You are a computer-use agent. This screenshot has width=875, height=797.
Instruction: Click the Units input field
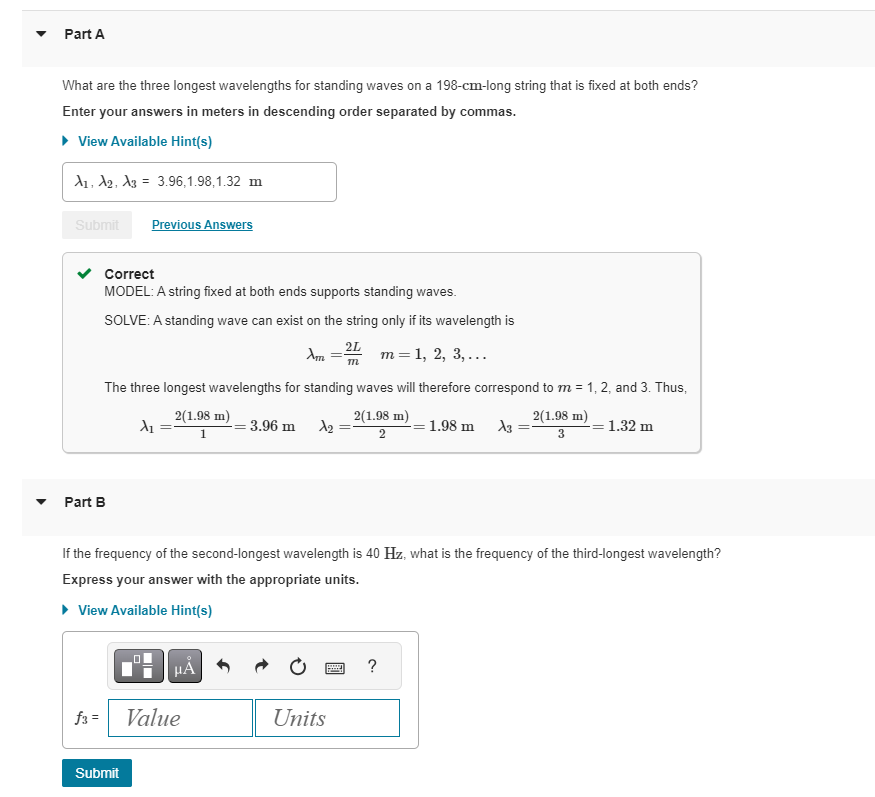click(327, 717)
